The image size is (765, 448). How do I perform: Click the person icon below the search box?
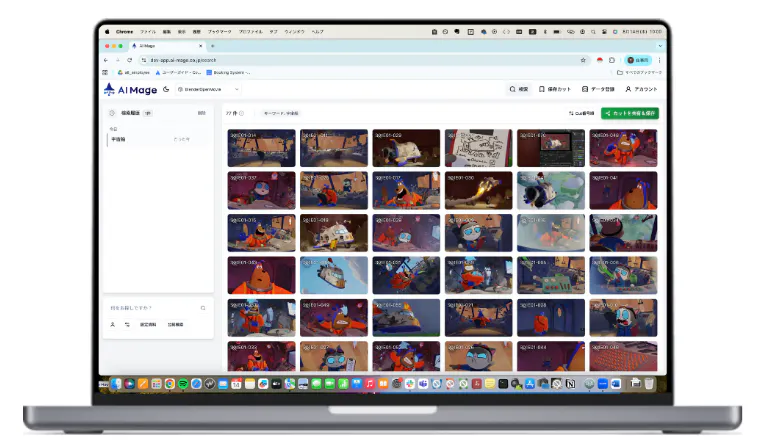pyautogui.click(x=113, y=325)
